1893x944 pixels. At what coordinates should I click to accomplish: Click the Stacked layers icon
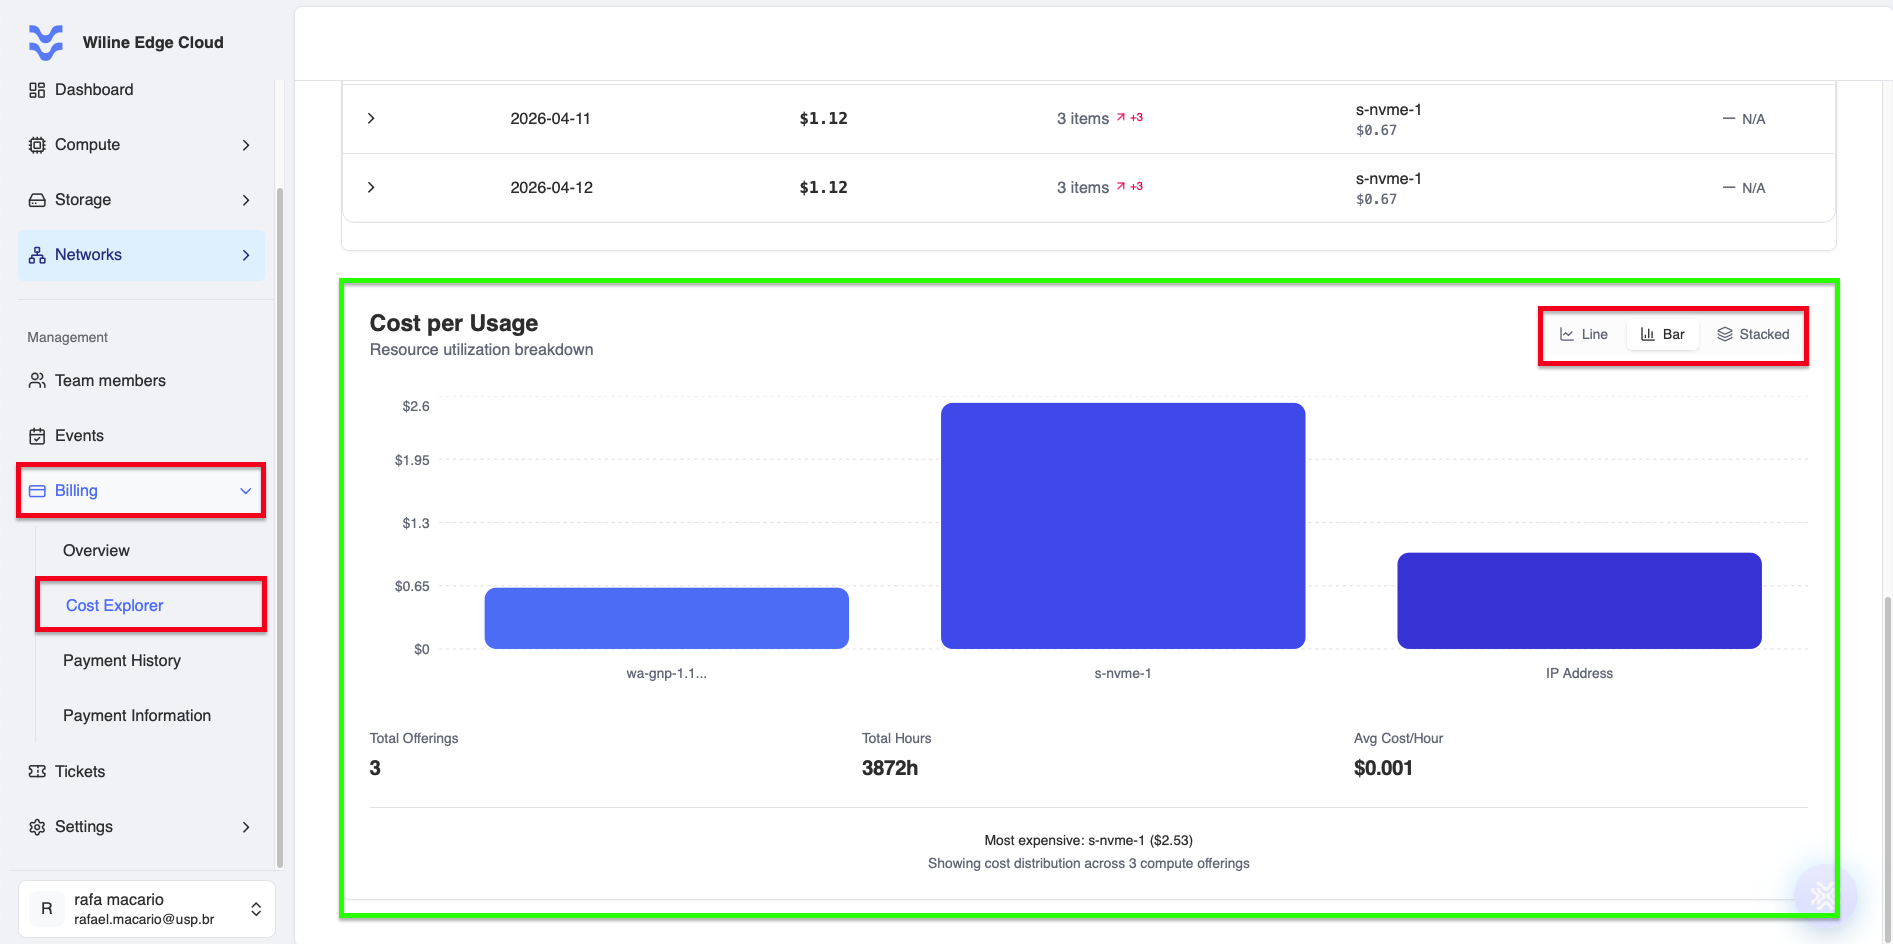(x=1725, y=335)
